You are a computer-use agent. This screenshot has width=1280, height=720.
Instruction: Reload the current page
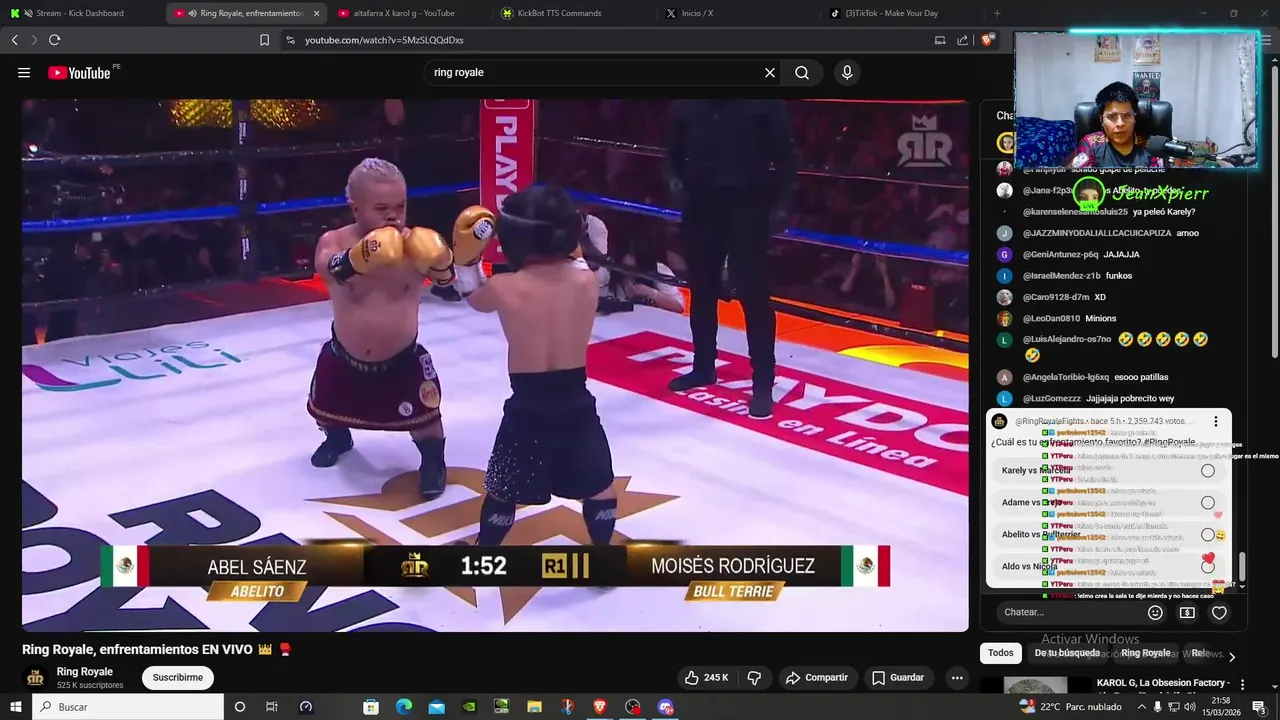54,40
